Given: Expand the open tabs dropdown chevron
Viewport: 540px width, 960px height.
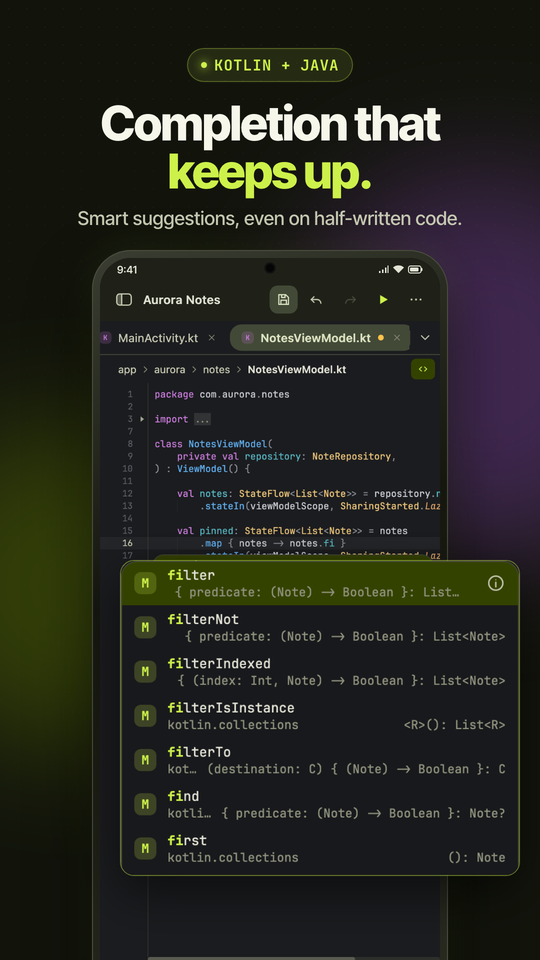Looking at the screenshot, I should (x=425, y=338).
